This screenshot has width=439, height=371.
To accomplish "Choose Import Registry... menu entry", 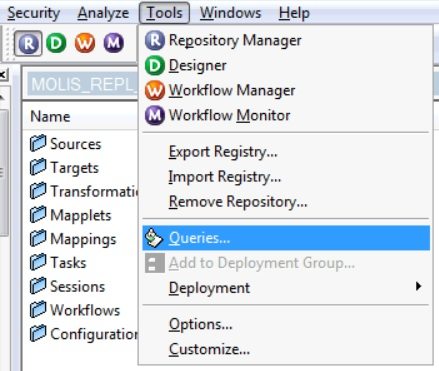I will click(286, 177).
